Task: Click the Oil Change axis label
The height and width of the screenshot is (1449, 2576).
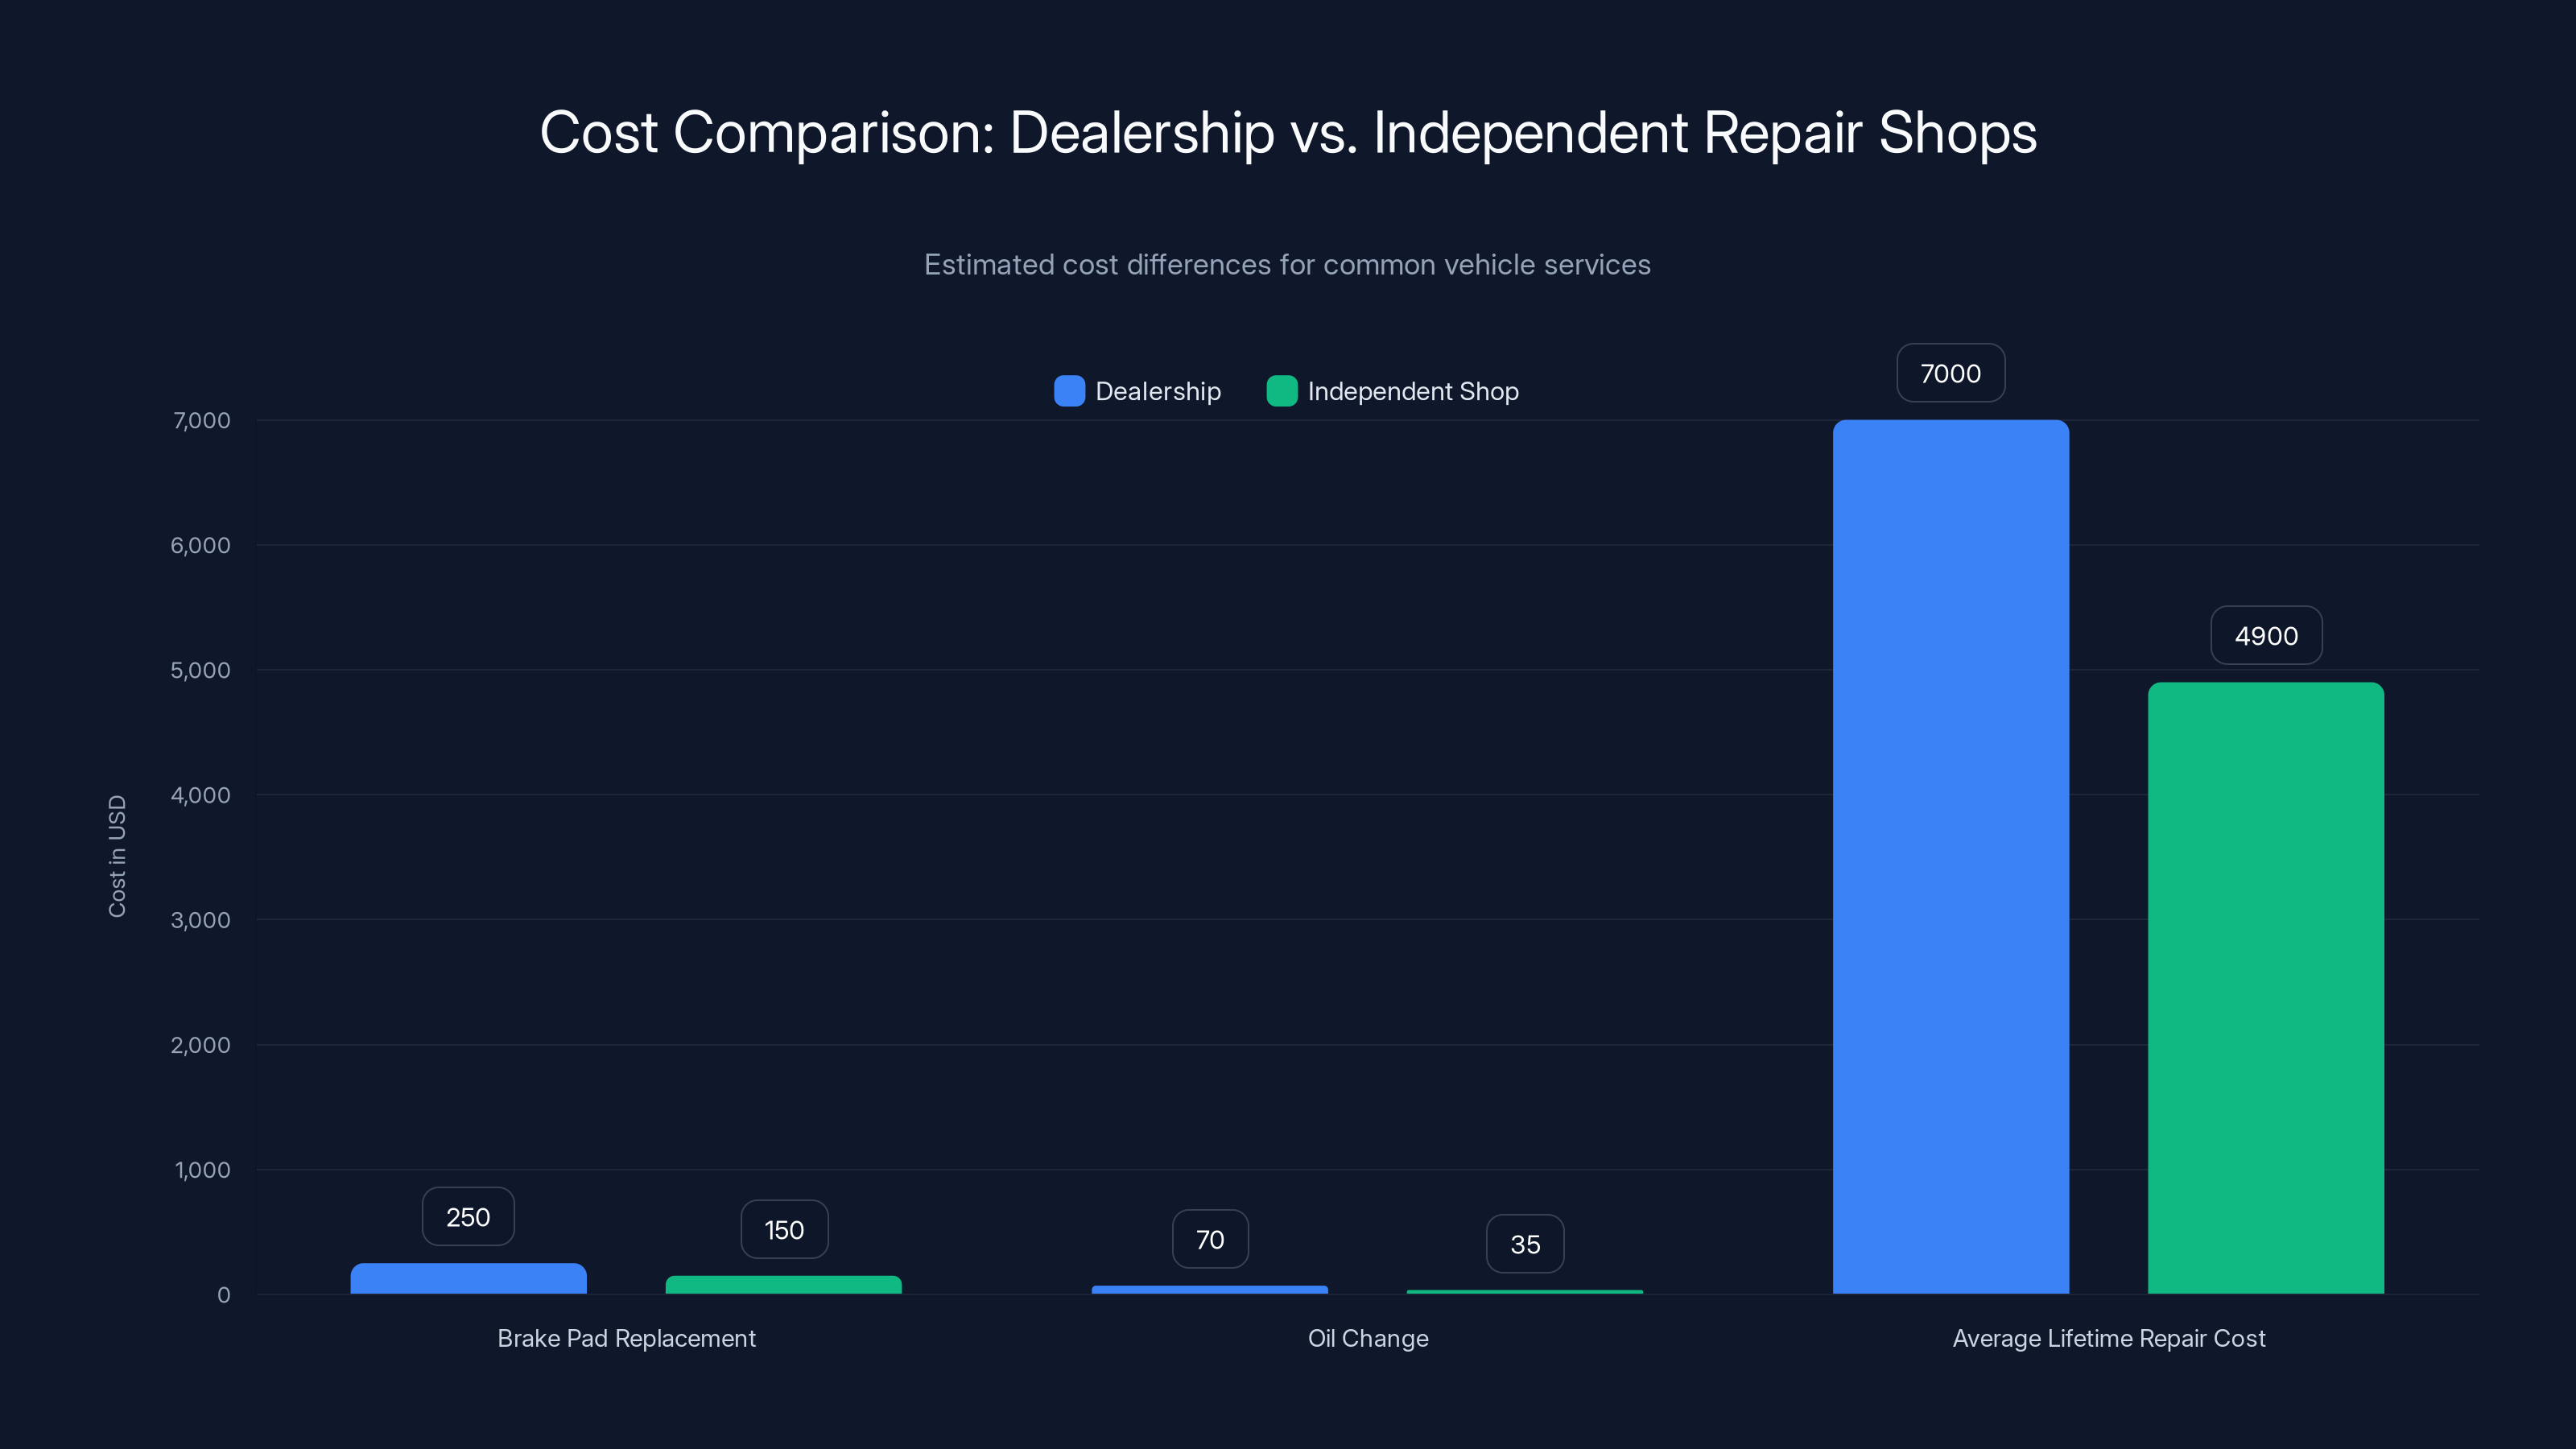Action: (1368, 1338)
